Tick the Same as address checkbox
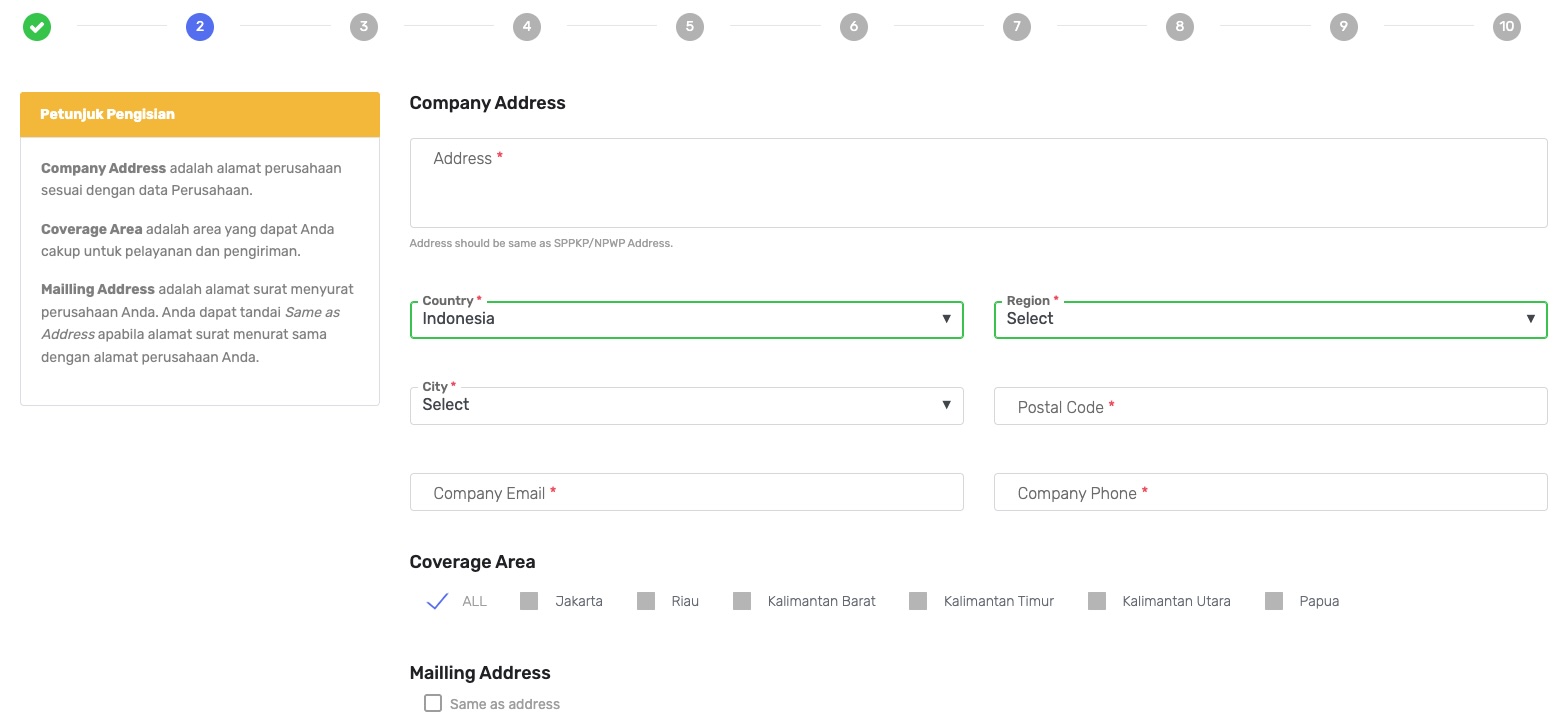Viewport: 1566px width, 725px height. click(433, 703)
